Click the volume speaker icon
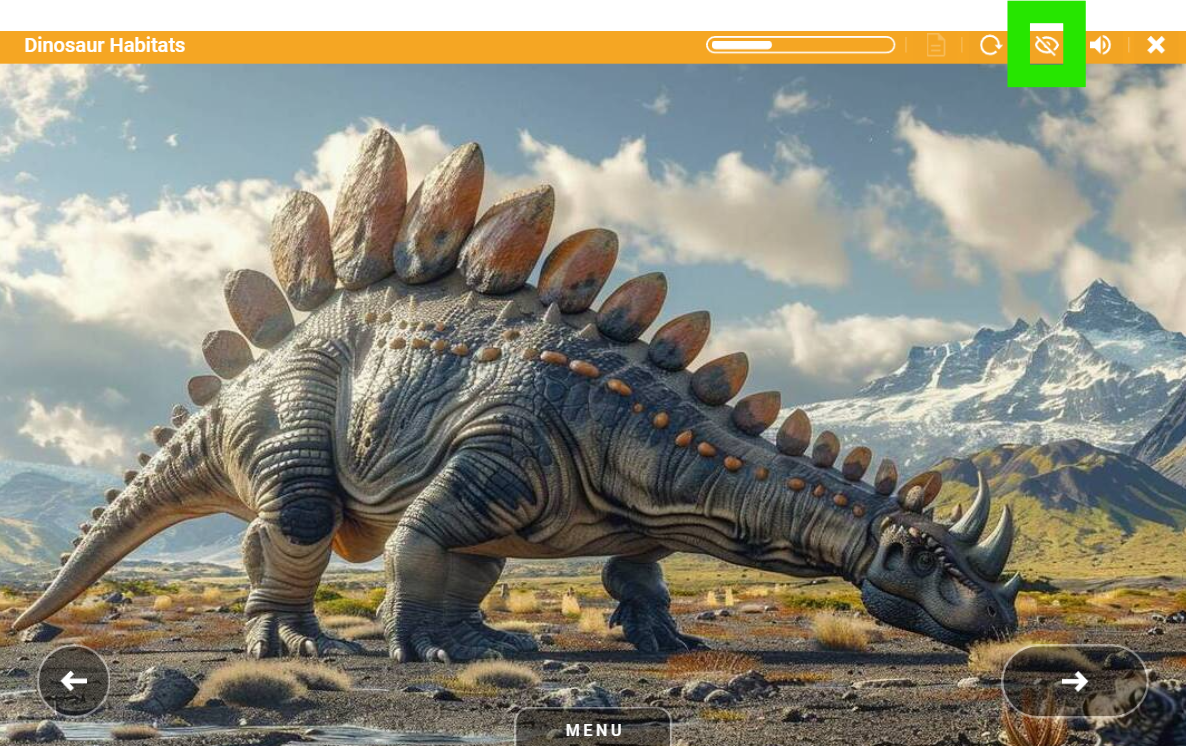This screenshot has height=746, width=1186. 1101,45
